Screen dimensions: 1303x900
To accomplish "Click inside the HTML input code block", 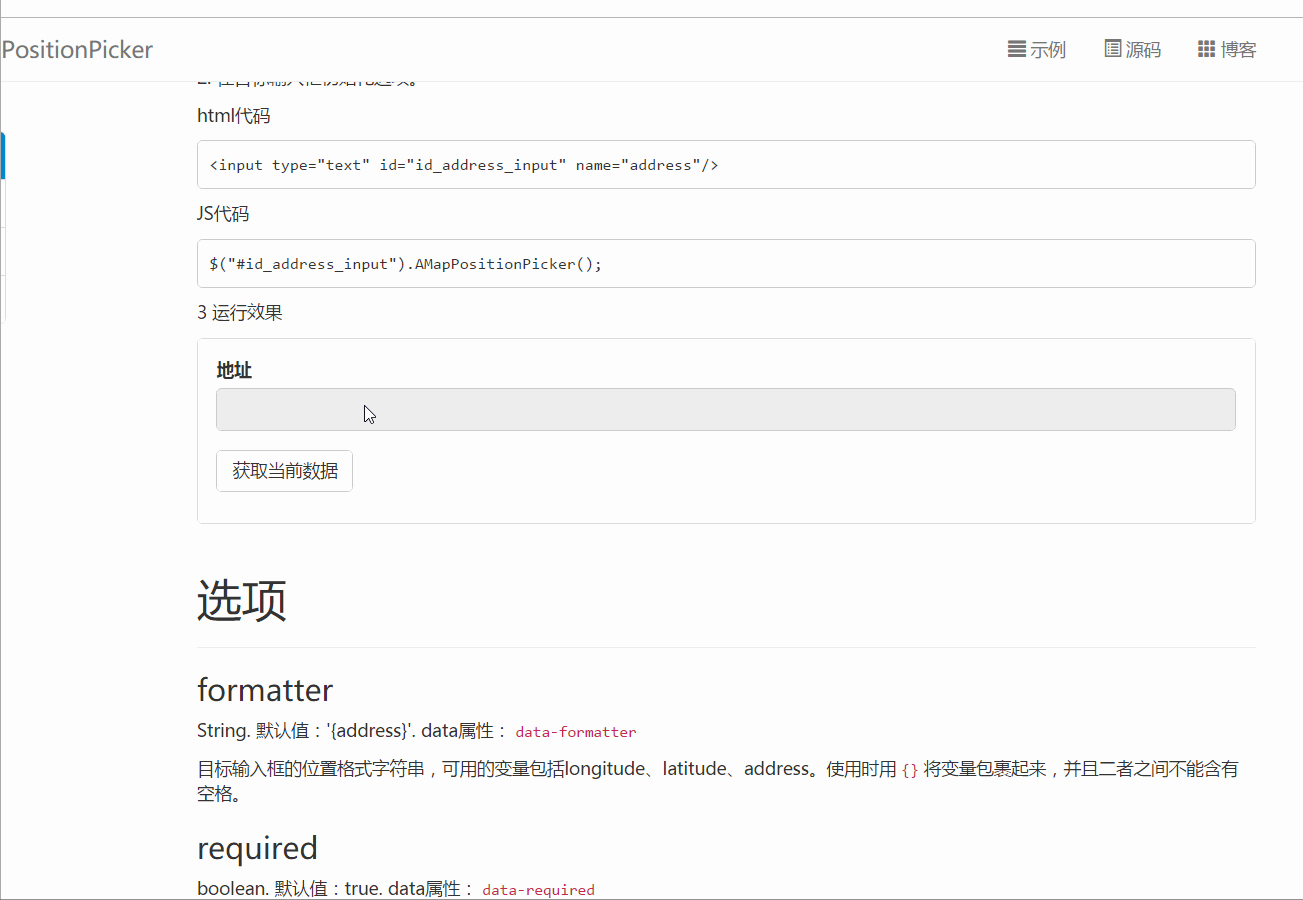I will (x=725, y=165).
